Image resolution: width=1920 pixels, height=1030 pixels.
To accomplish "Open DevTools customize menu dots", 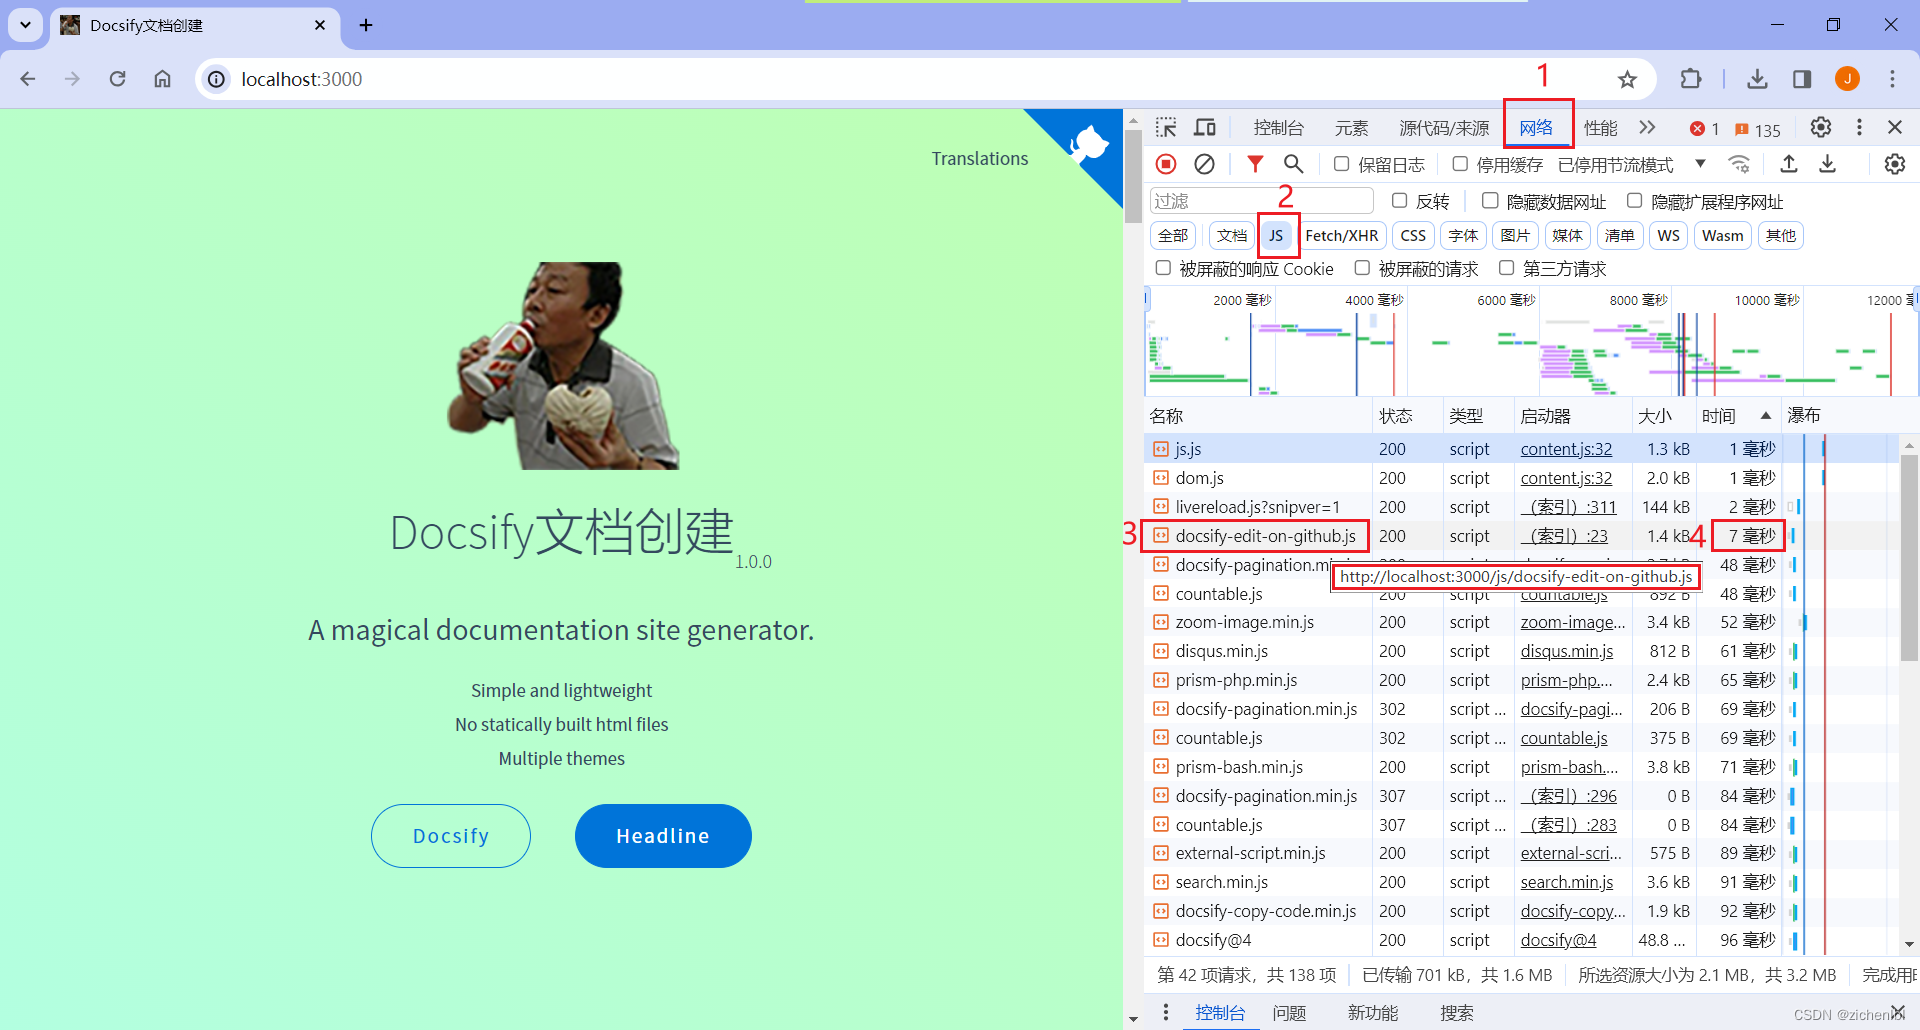I will pos(1859,127).
